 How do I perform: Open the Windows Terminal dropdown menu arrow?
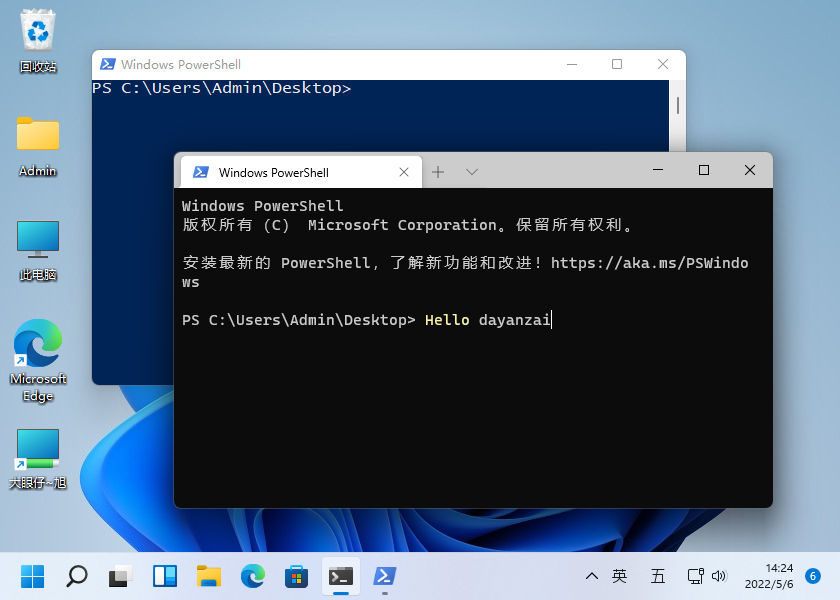(471, 171)
